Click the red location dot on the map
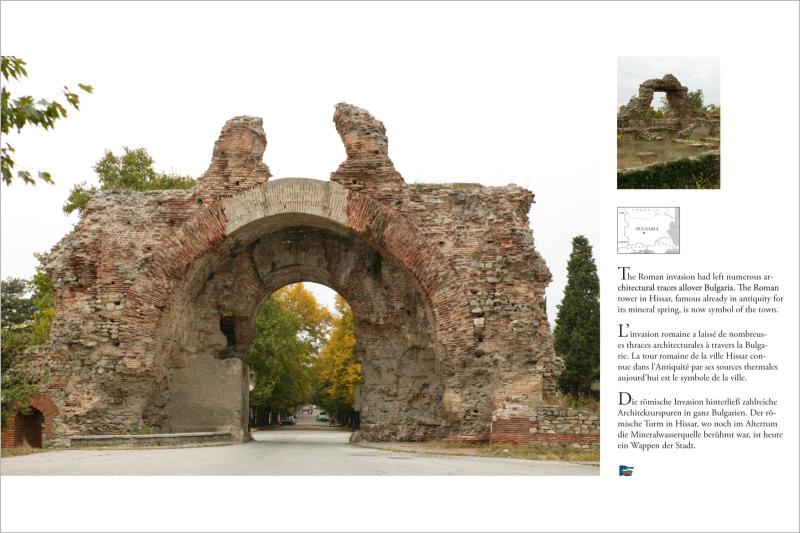Viewport: 800px width, 533px height. (x=645, y=233)
